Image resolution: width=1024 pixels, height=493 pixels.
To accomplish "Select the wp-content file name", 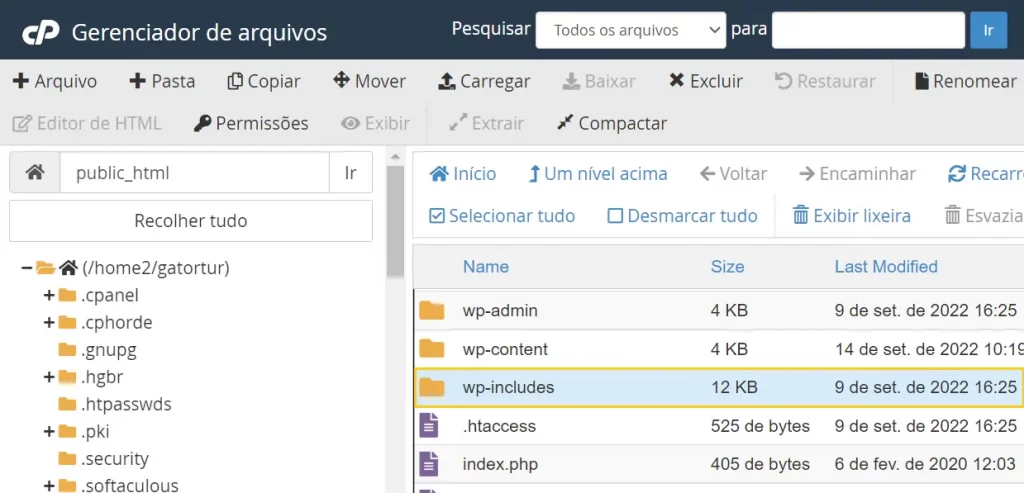I will (505, 349).
